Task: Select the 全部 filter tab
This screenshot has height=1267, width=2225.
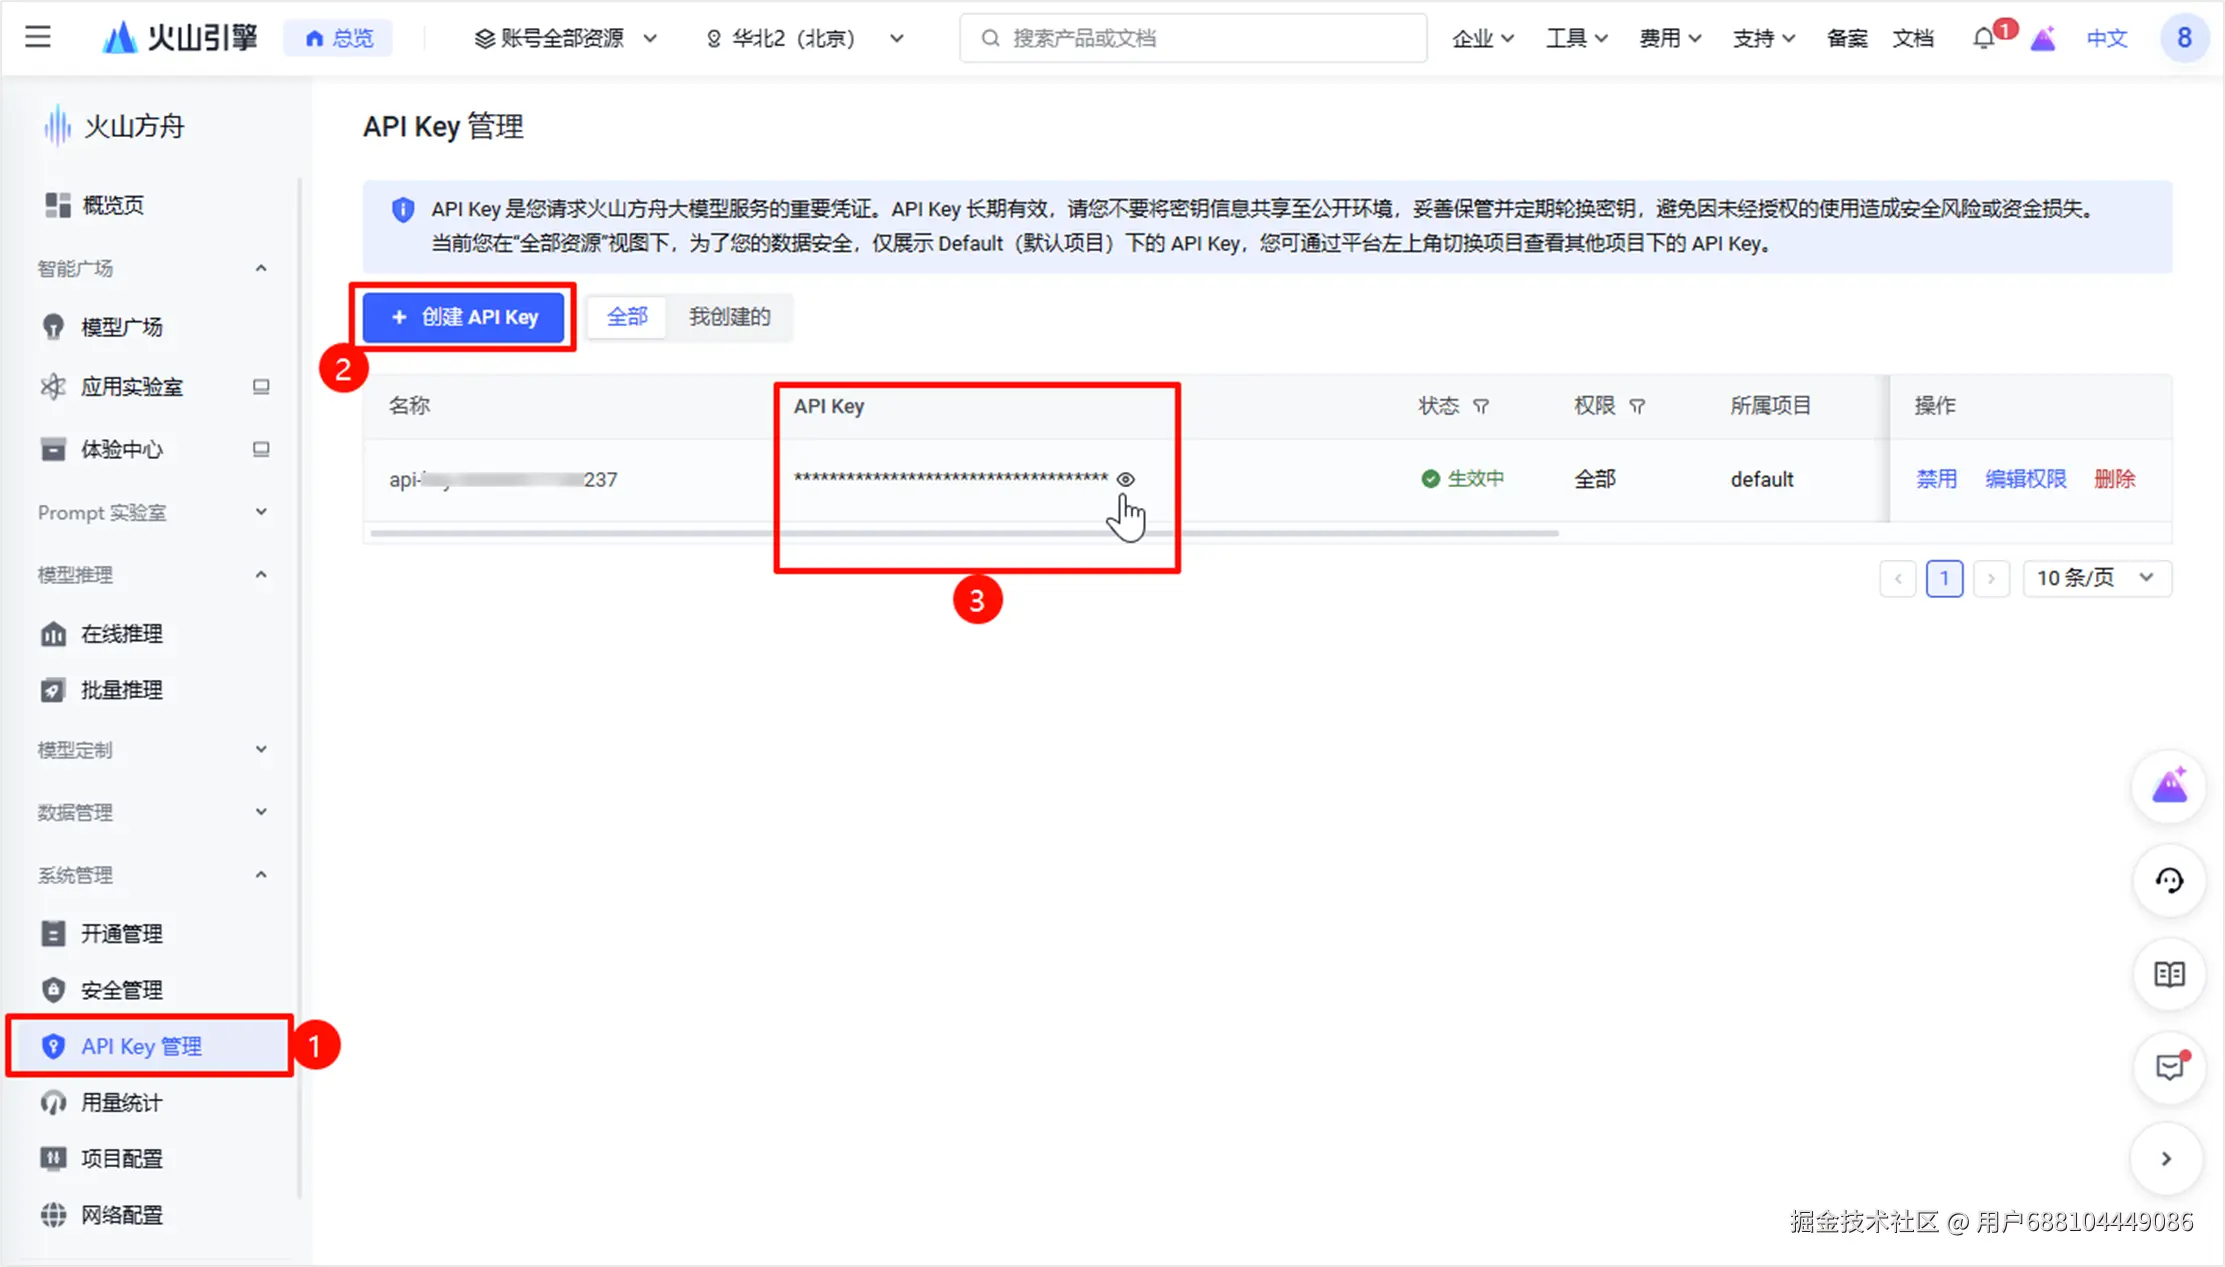Action: (x=627, y=317)
